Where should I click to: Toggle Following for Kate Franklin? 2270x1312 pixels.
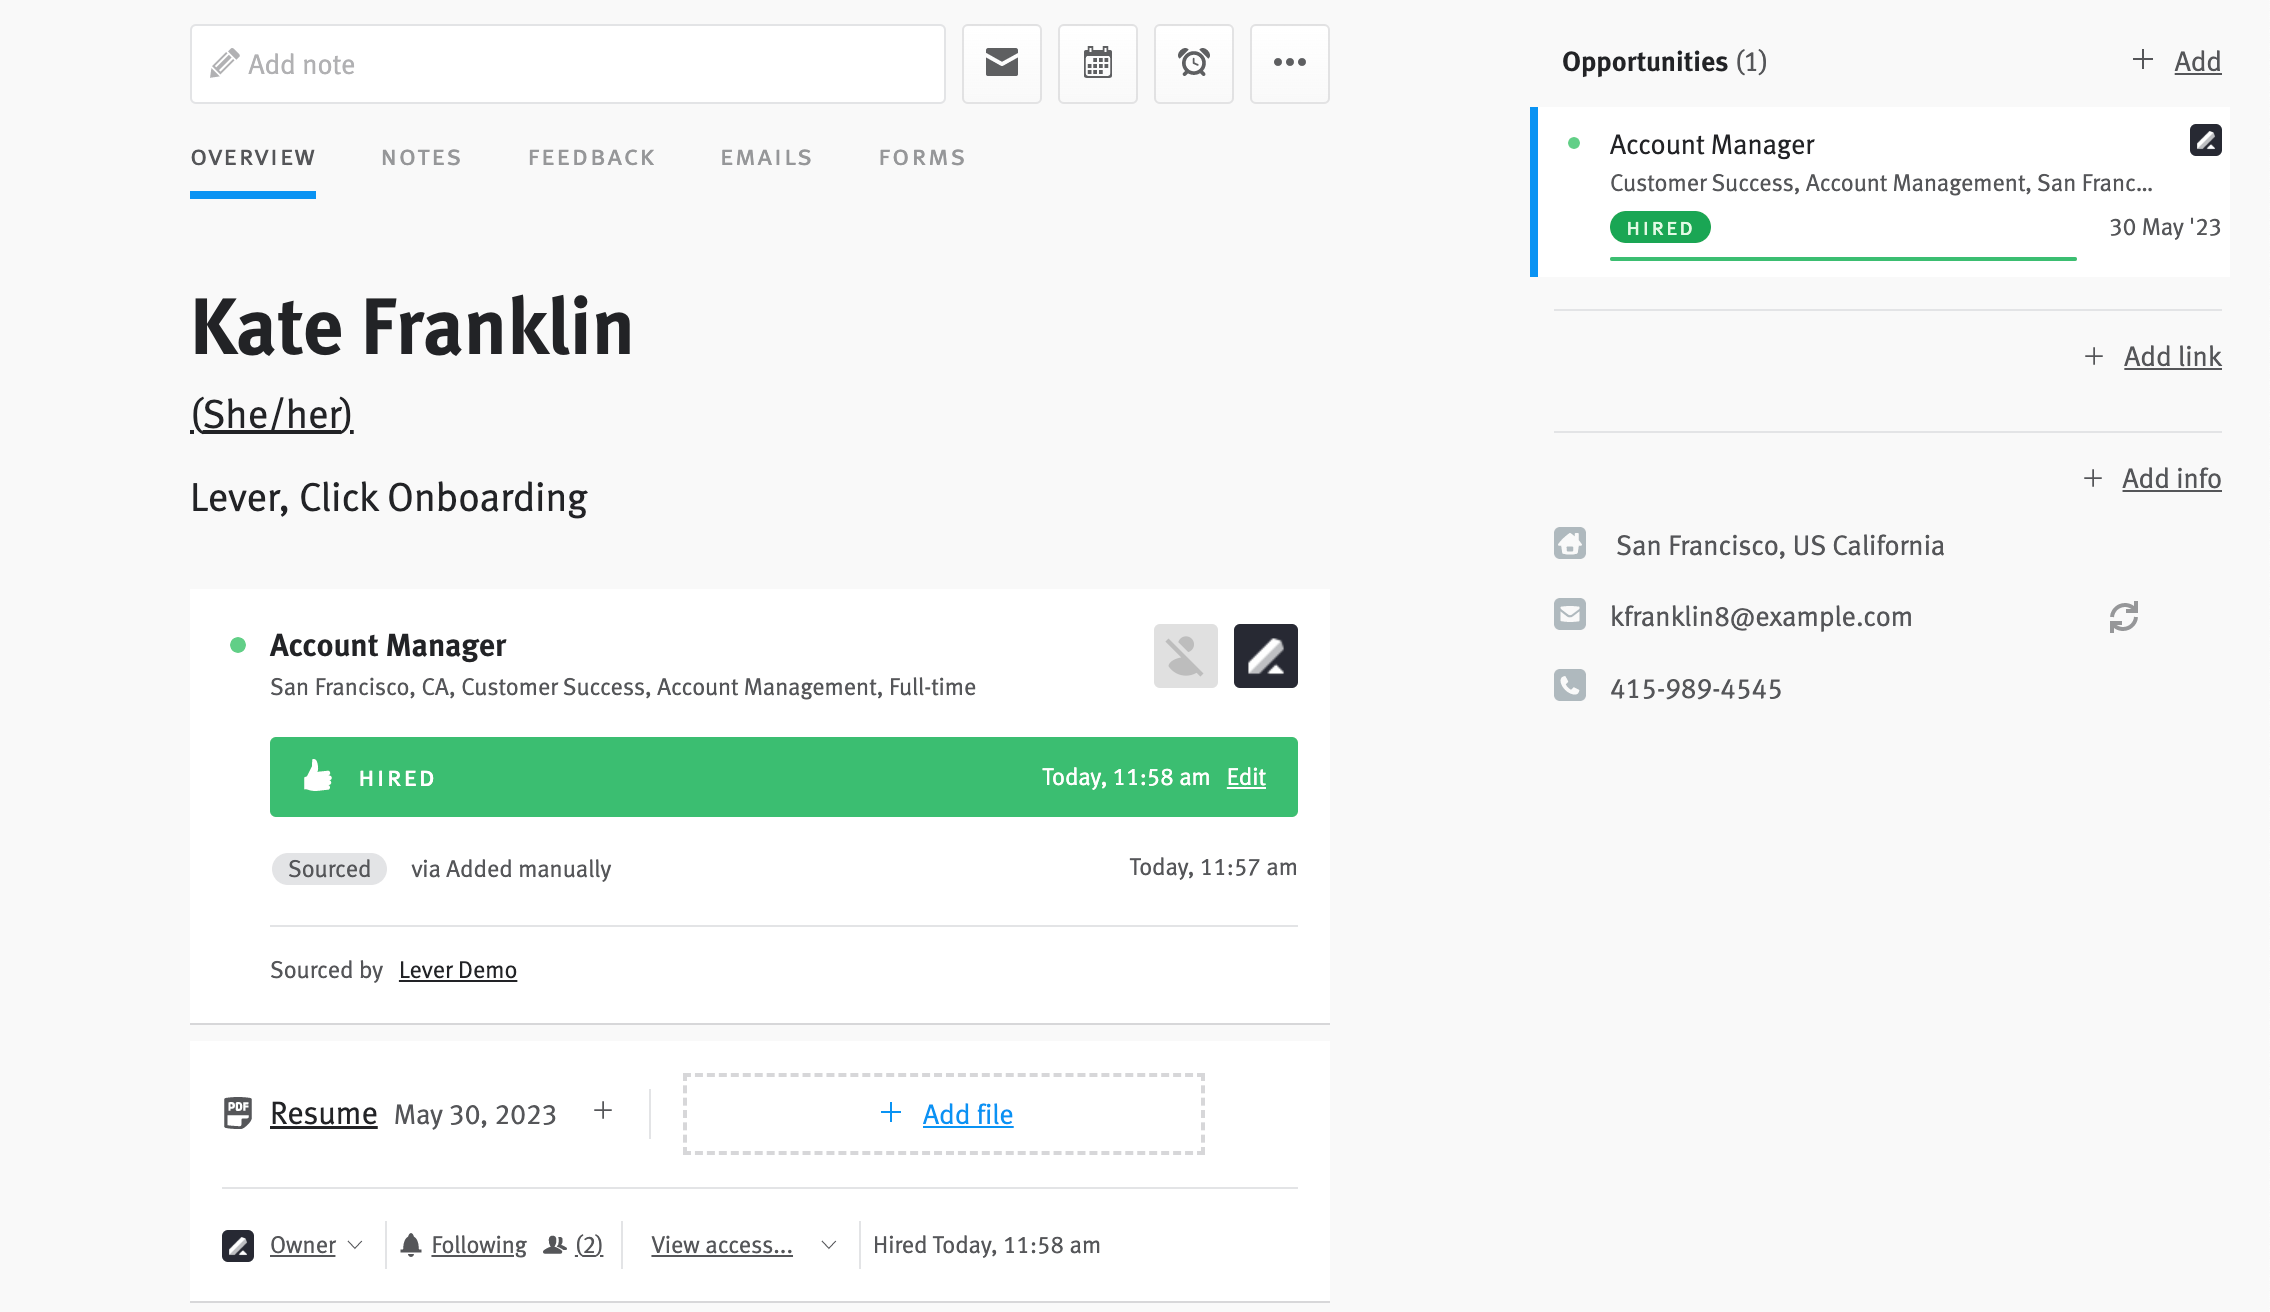[x=478, y=1244]
